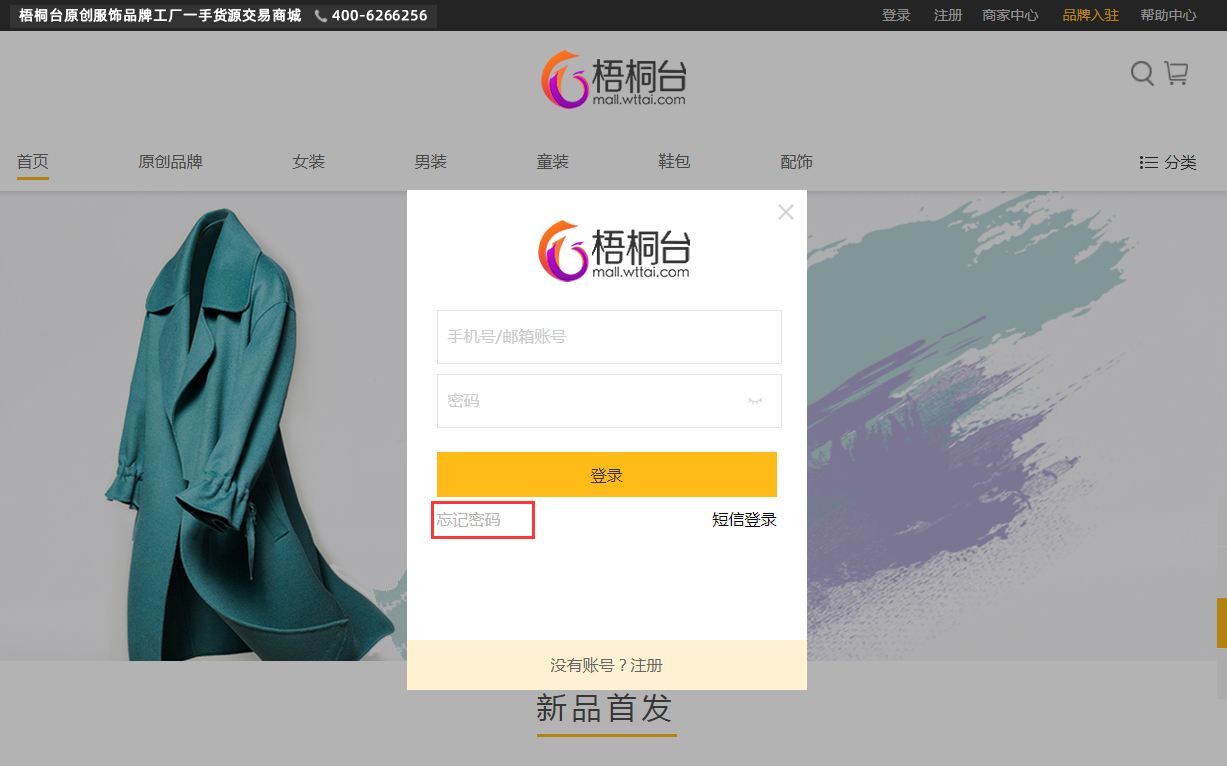Open 帮助中心 from top bar
The height and width of the screenshot is (766, 1227).
[x=1168, y=16]
